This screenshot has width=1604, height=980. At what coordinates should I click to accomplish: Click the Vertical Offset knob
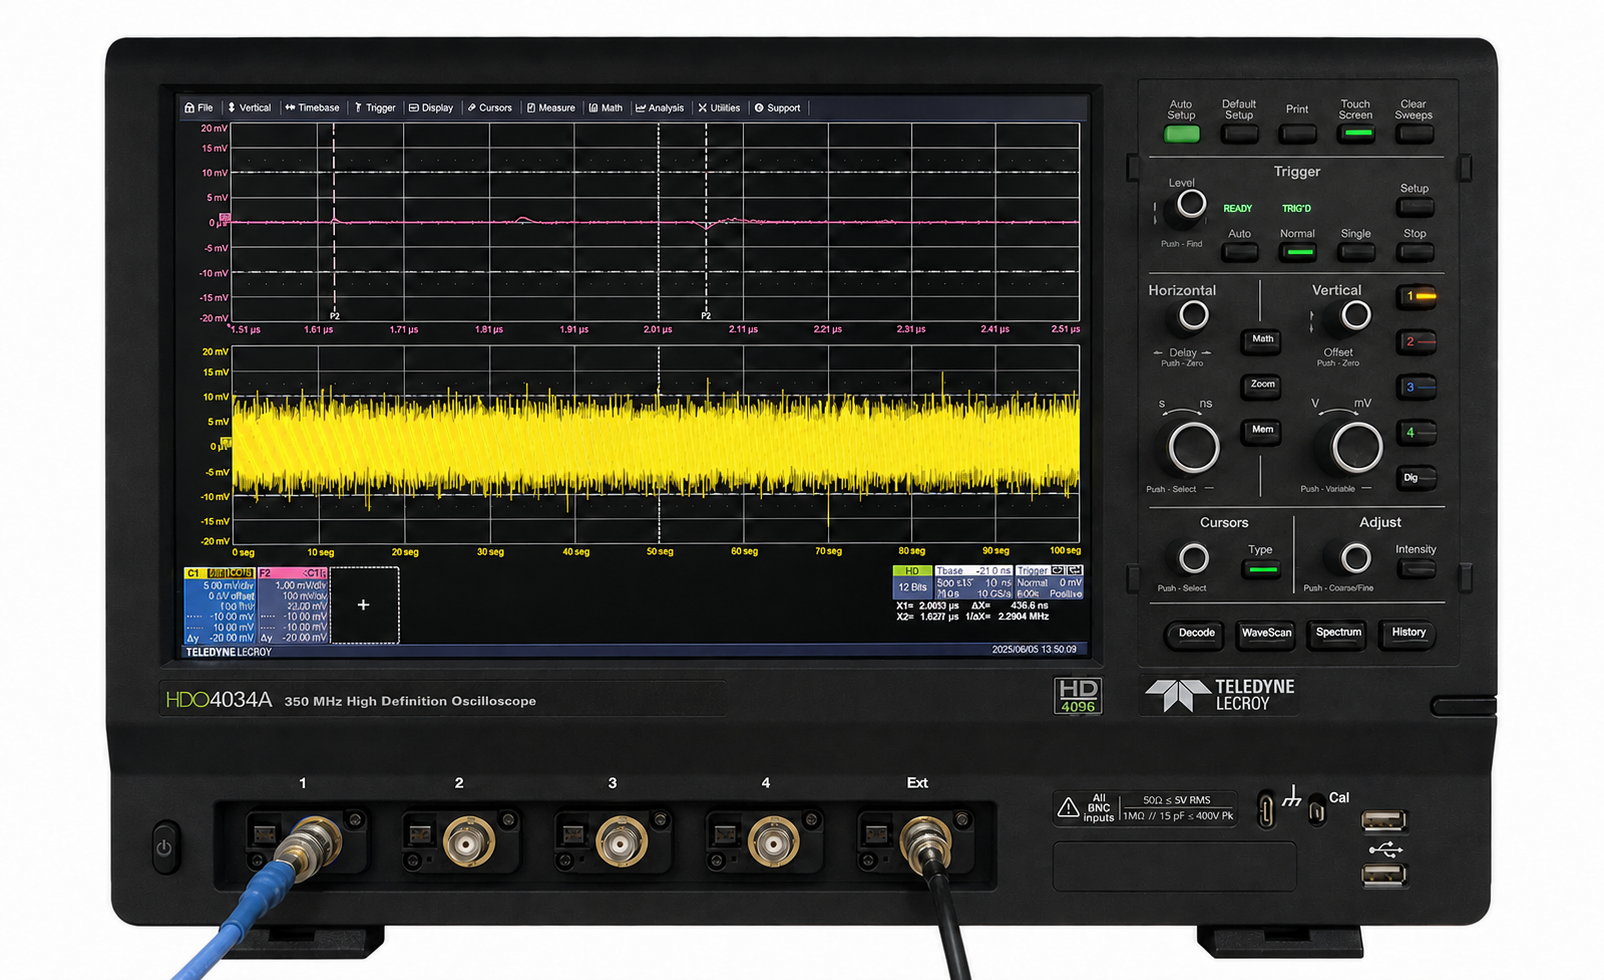click(1355, 316)
